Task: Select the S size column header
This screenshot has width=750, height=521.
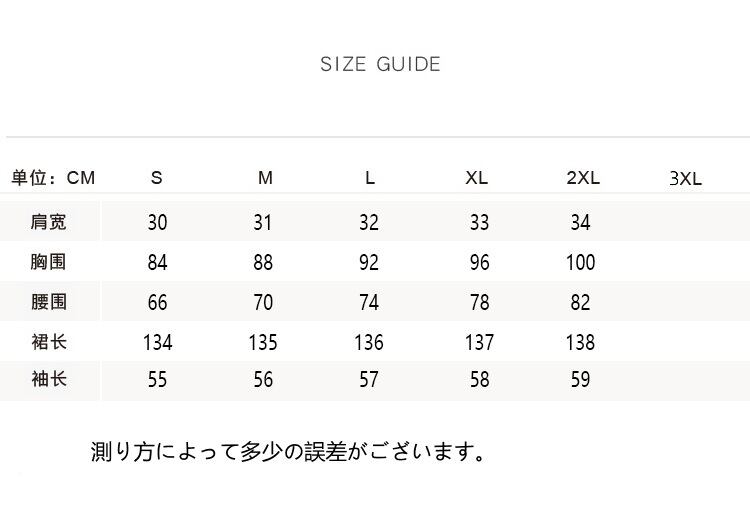Action: tap(157, 178)
